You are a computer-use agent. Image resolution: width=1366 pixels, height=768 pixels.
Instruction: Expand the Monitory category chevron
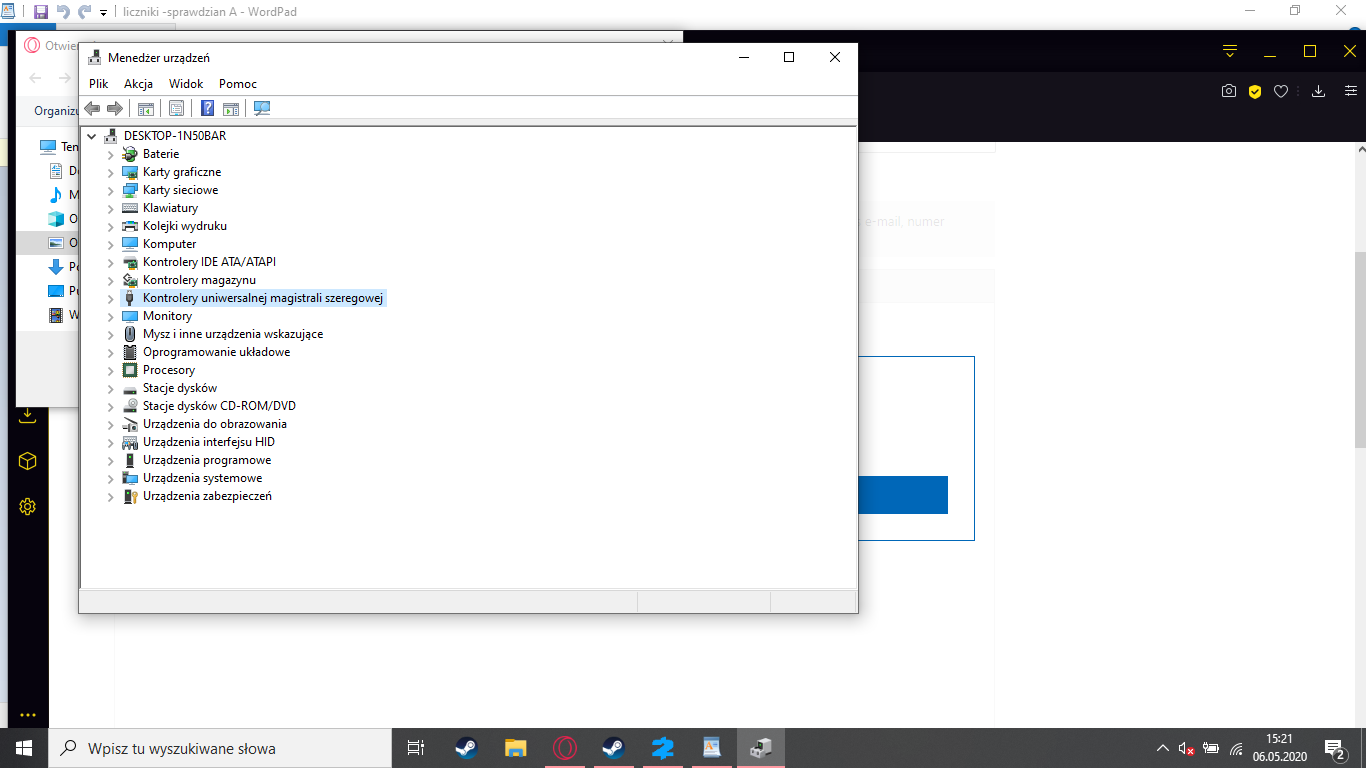pyautogui.click(x=111, y=316)
